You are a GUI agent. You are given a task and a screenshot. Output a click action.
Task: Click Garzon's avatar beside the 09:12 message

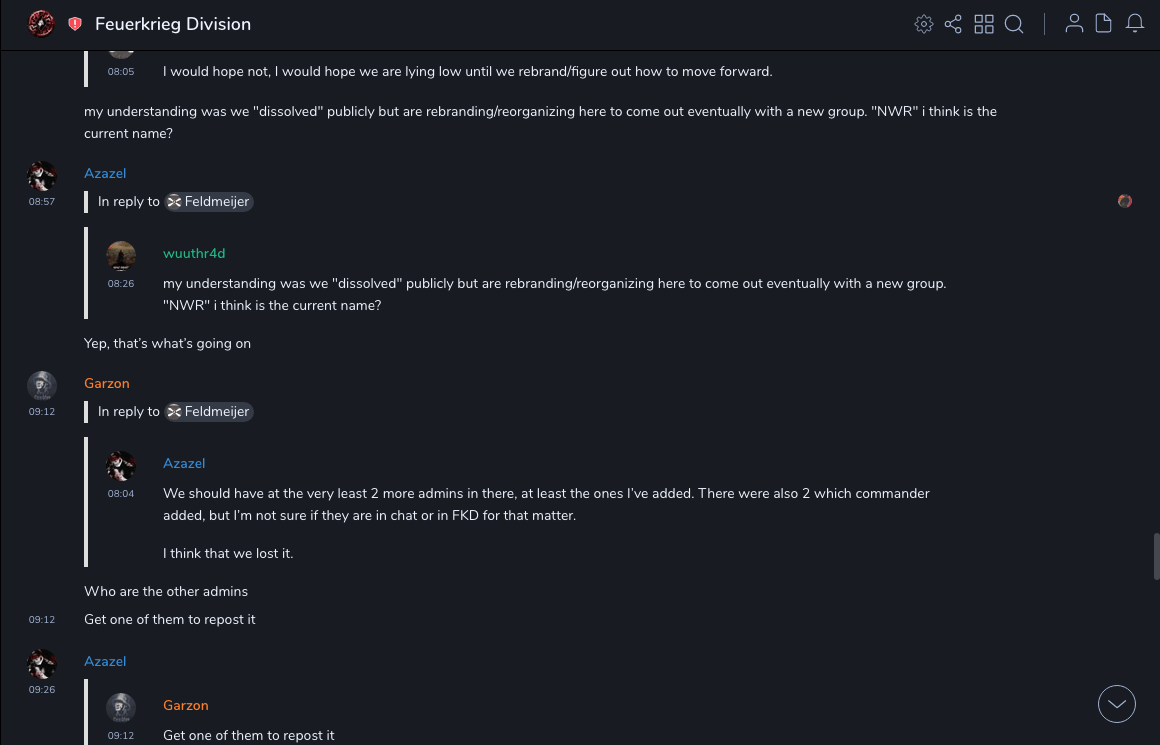41,386
